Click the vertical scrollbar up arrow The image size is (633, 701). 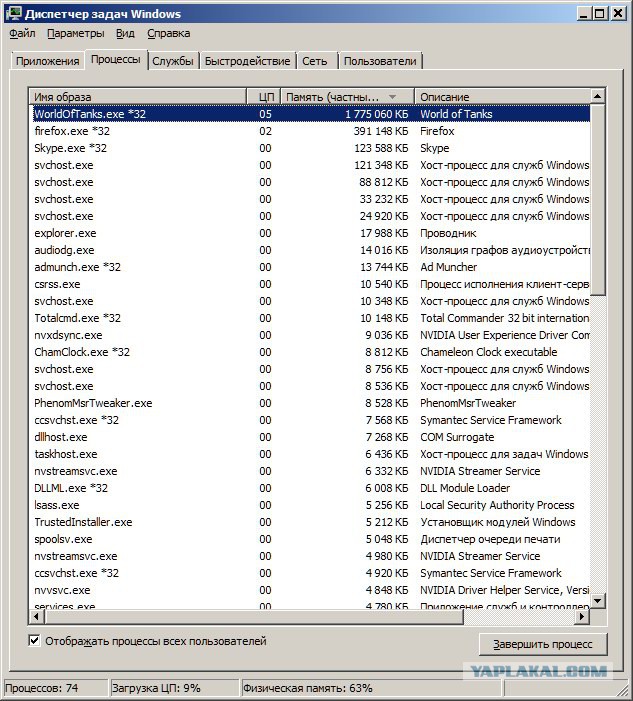[598, 96]
